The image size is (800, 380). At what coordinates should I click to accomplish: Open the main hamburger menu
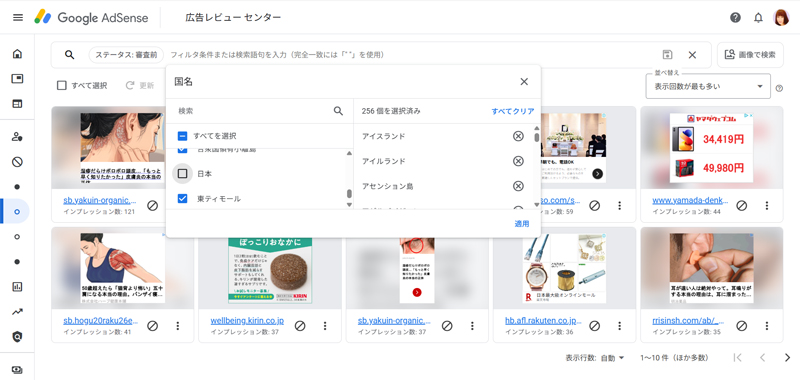[x=18, y=17]
